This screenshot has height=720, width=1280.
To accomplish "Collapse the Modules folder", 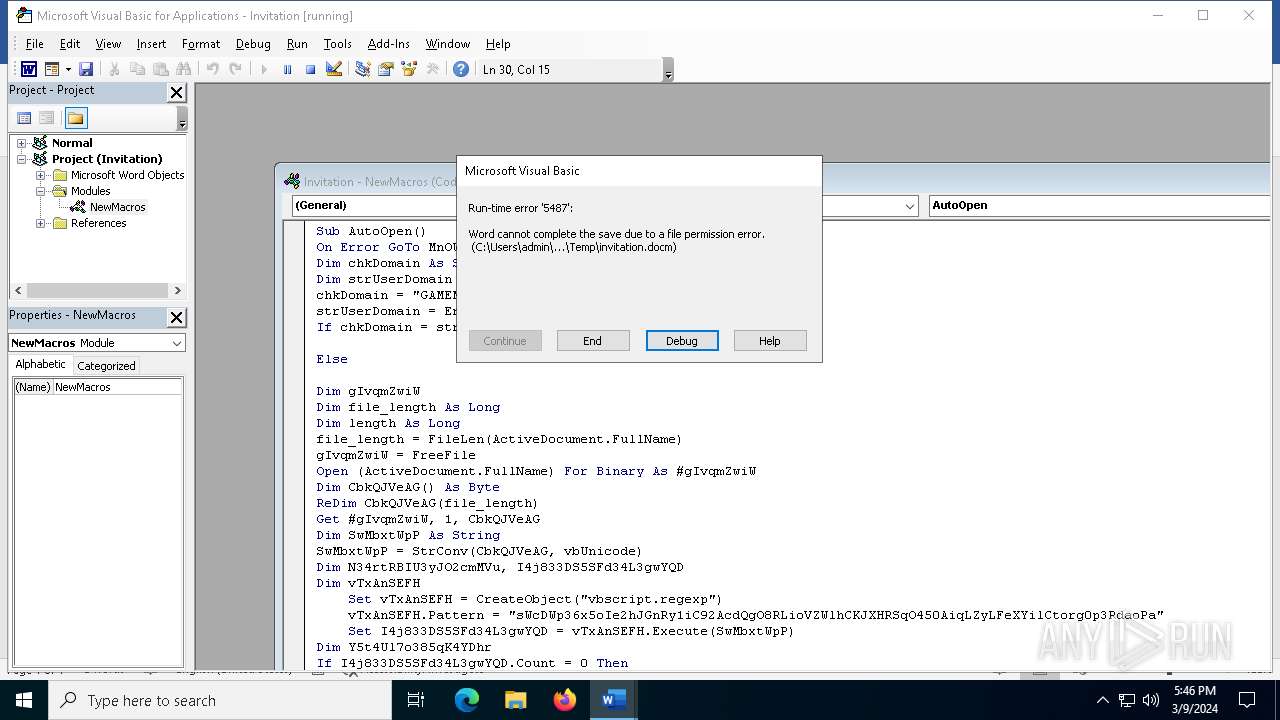I will (x=41, y=191).
